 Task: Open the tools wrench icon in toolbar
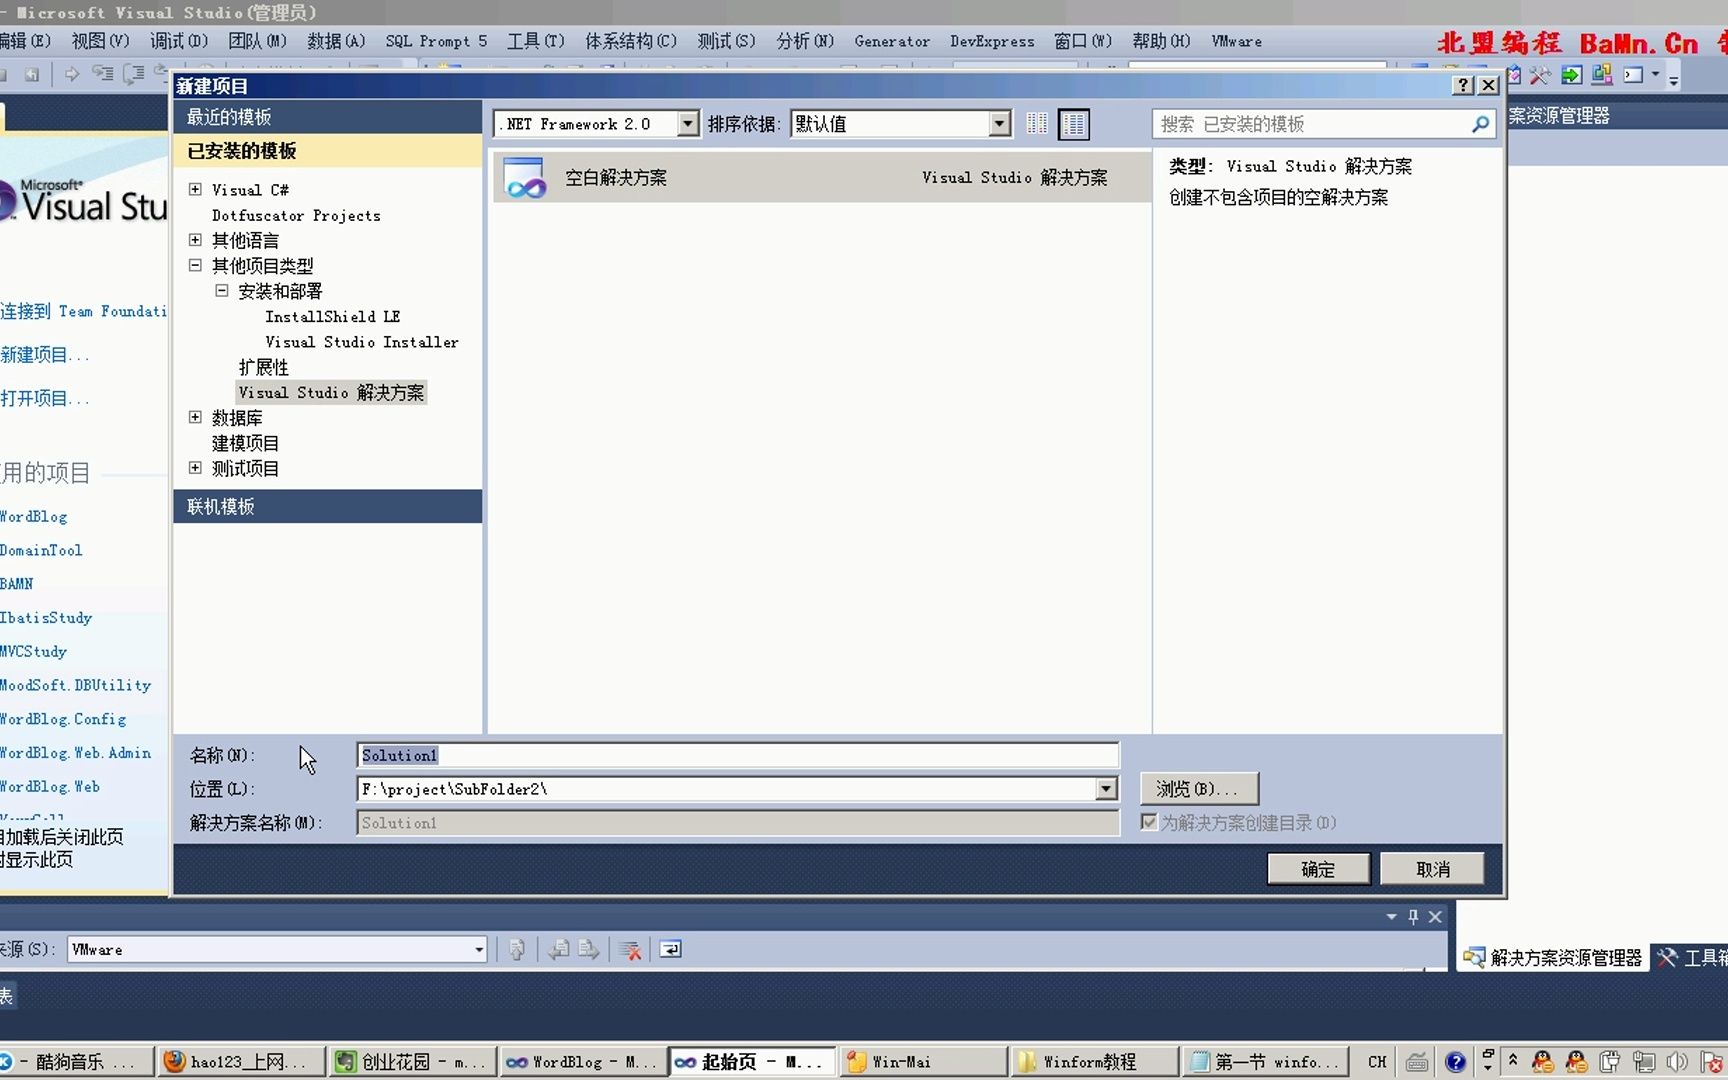pyautogui.click(x=1540, y=75)
